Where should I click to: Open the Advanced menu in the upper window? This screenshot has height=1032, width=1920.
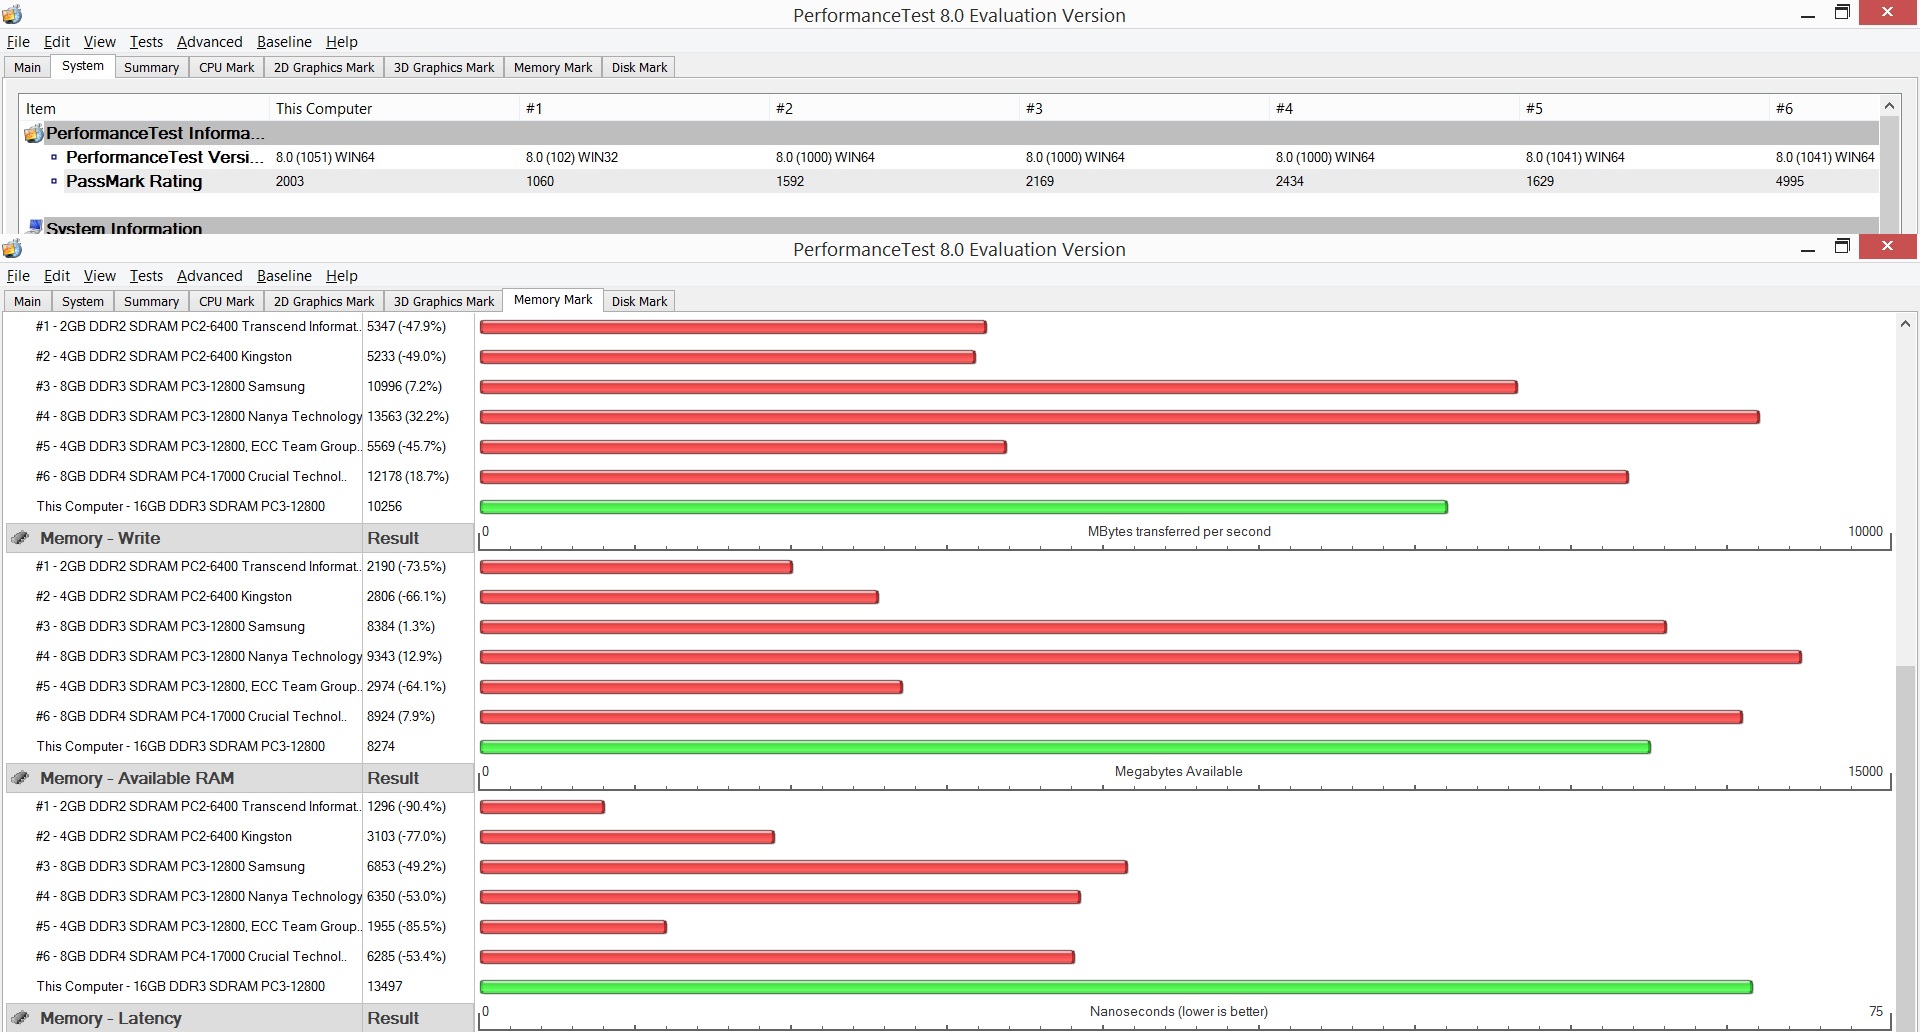[209, 42]
